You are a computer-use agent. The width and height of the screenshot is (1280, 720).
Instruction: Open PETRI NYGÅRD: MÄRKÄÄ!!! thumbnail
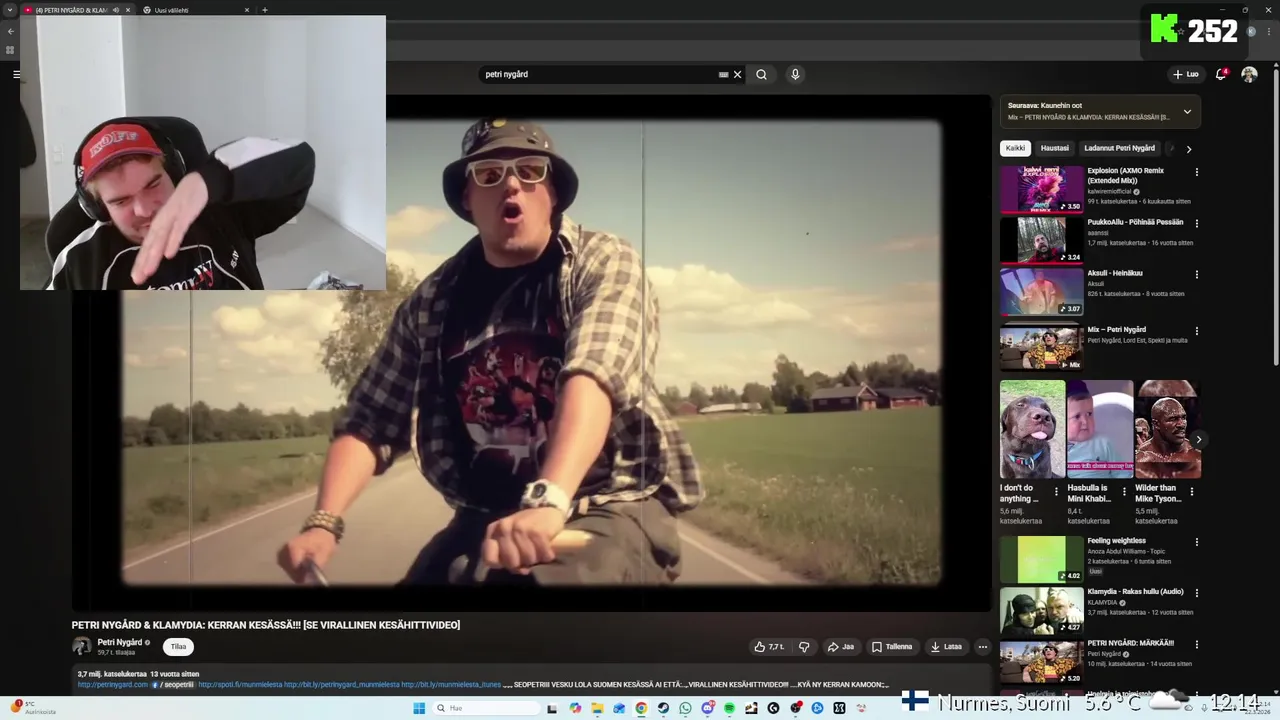pyautogui.click(x=1041, y=661)
